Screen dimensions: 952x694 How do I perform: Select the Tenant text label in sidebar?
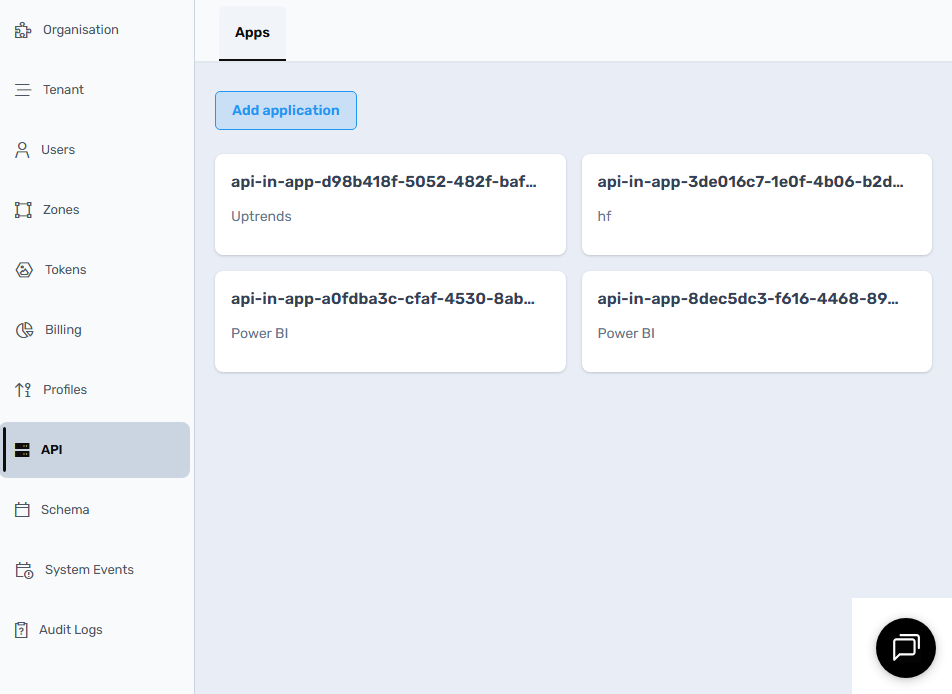[63, 90]
